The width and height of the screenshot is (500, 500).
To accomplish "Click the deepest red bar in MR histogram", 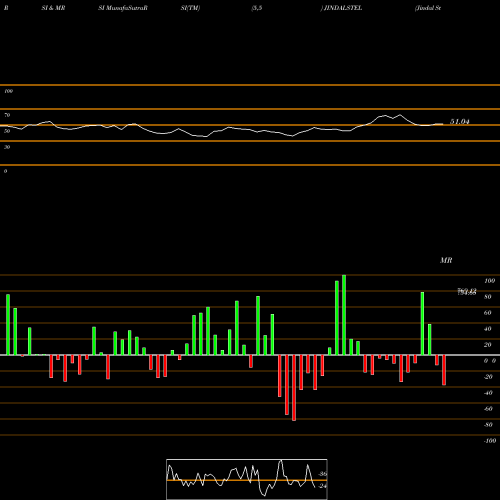I will [294, 388].
